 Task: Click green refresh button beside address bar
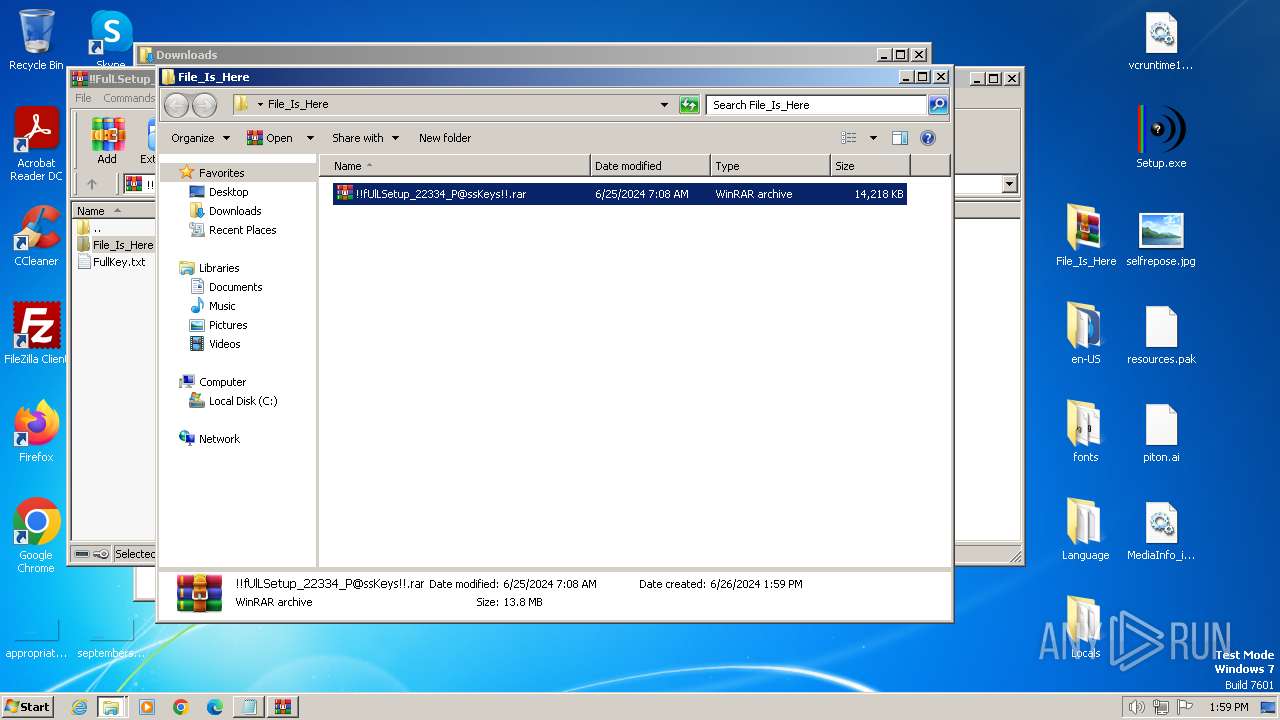click(x=689, y=105)
